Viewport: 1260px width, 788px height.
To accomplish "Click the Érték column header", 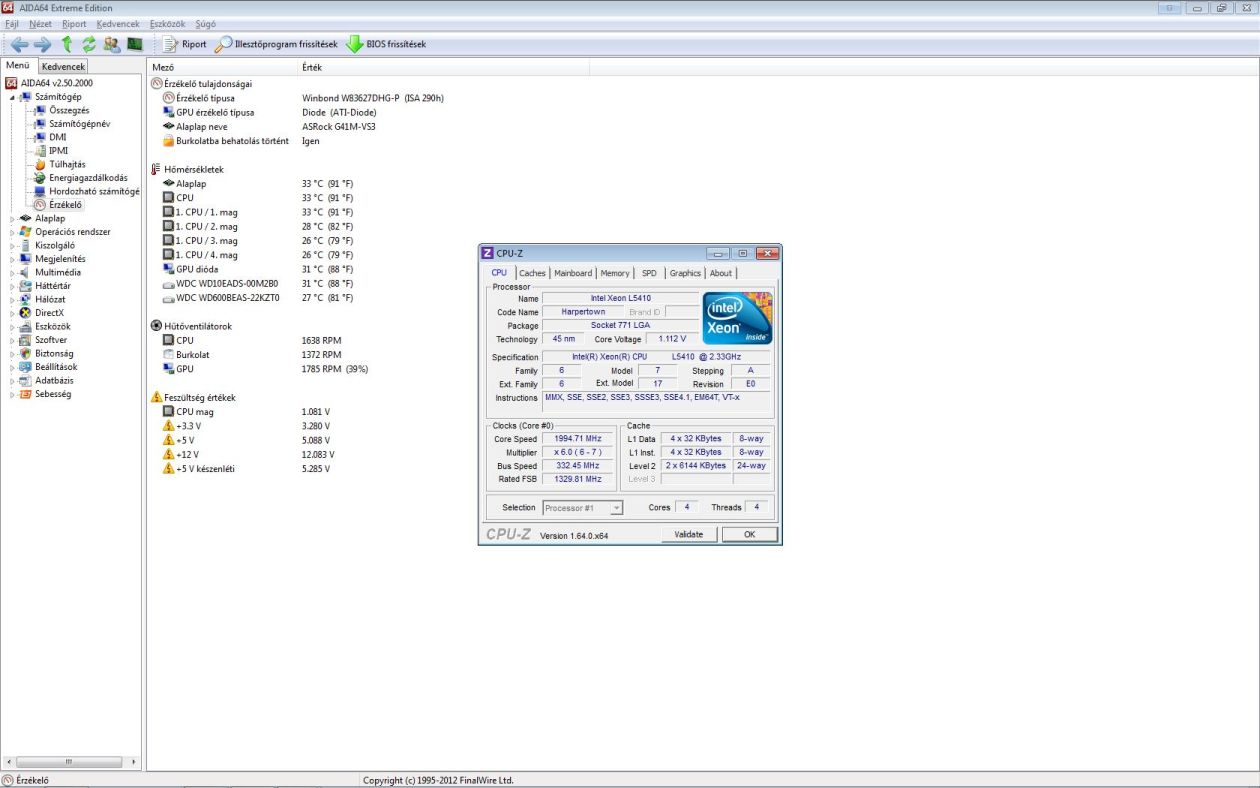I will (444, 67).
